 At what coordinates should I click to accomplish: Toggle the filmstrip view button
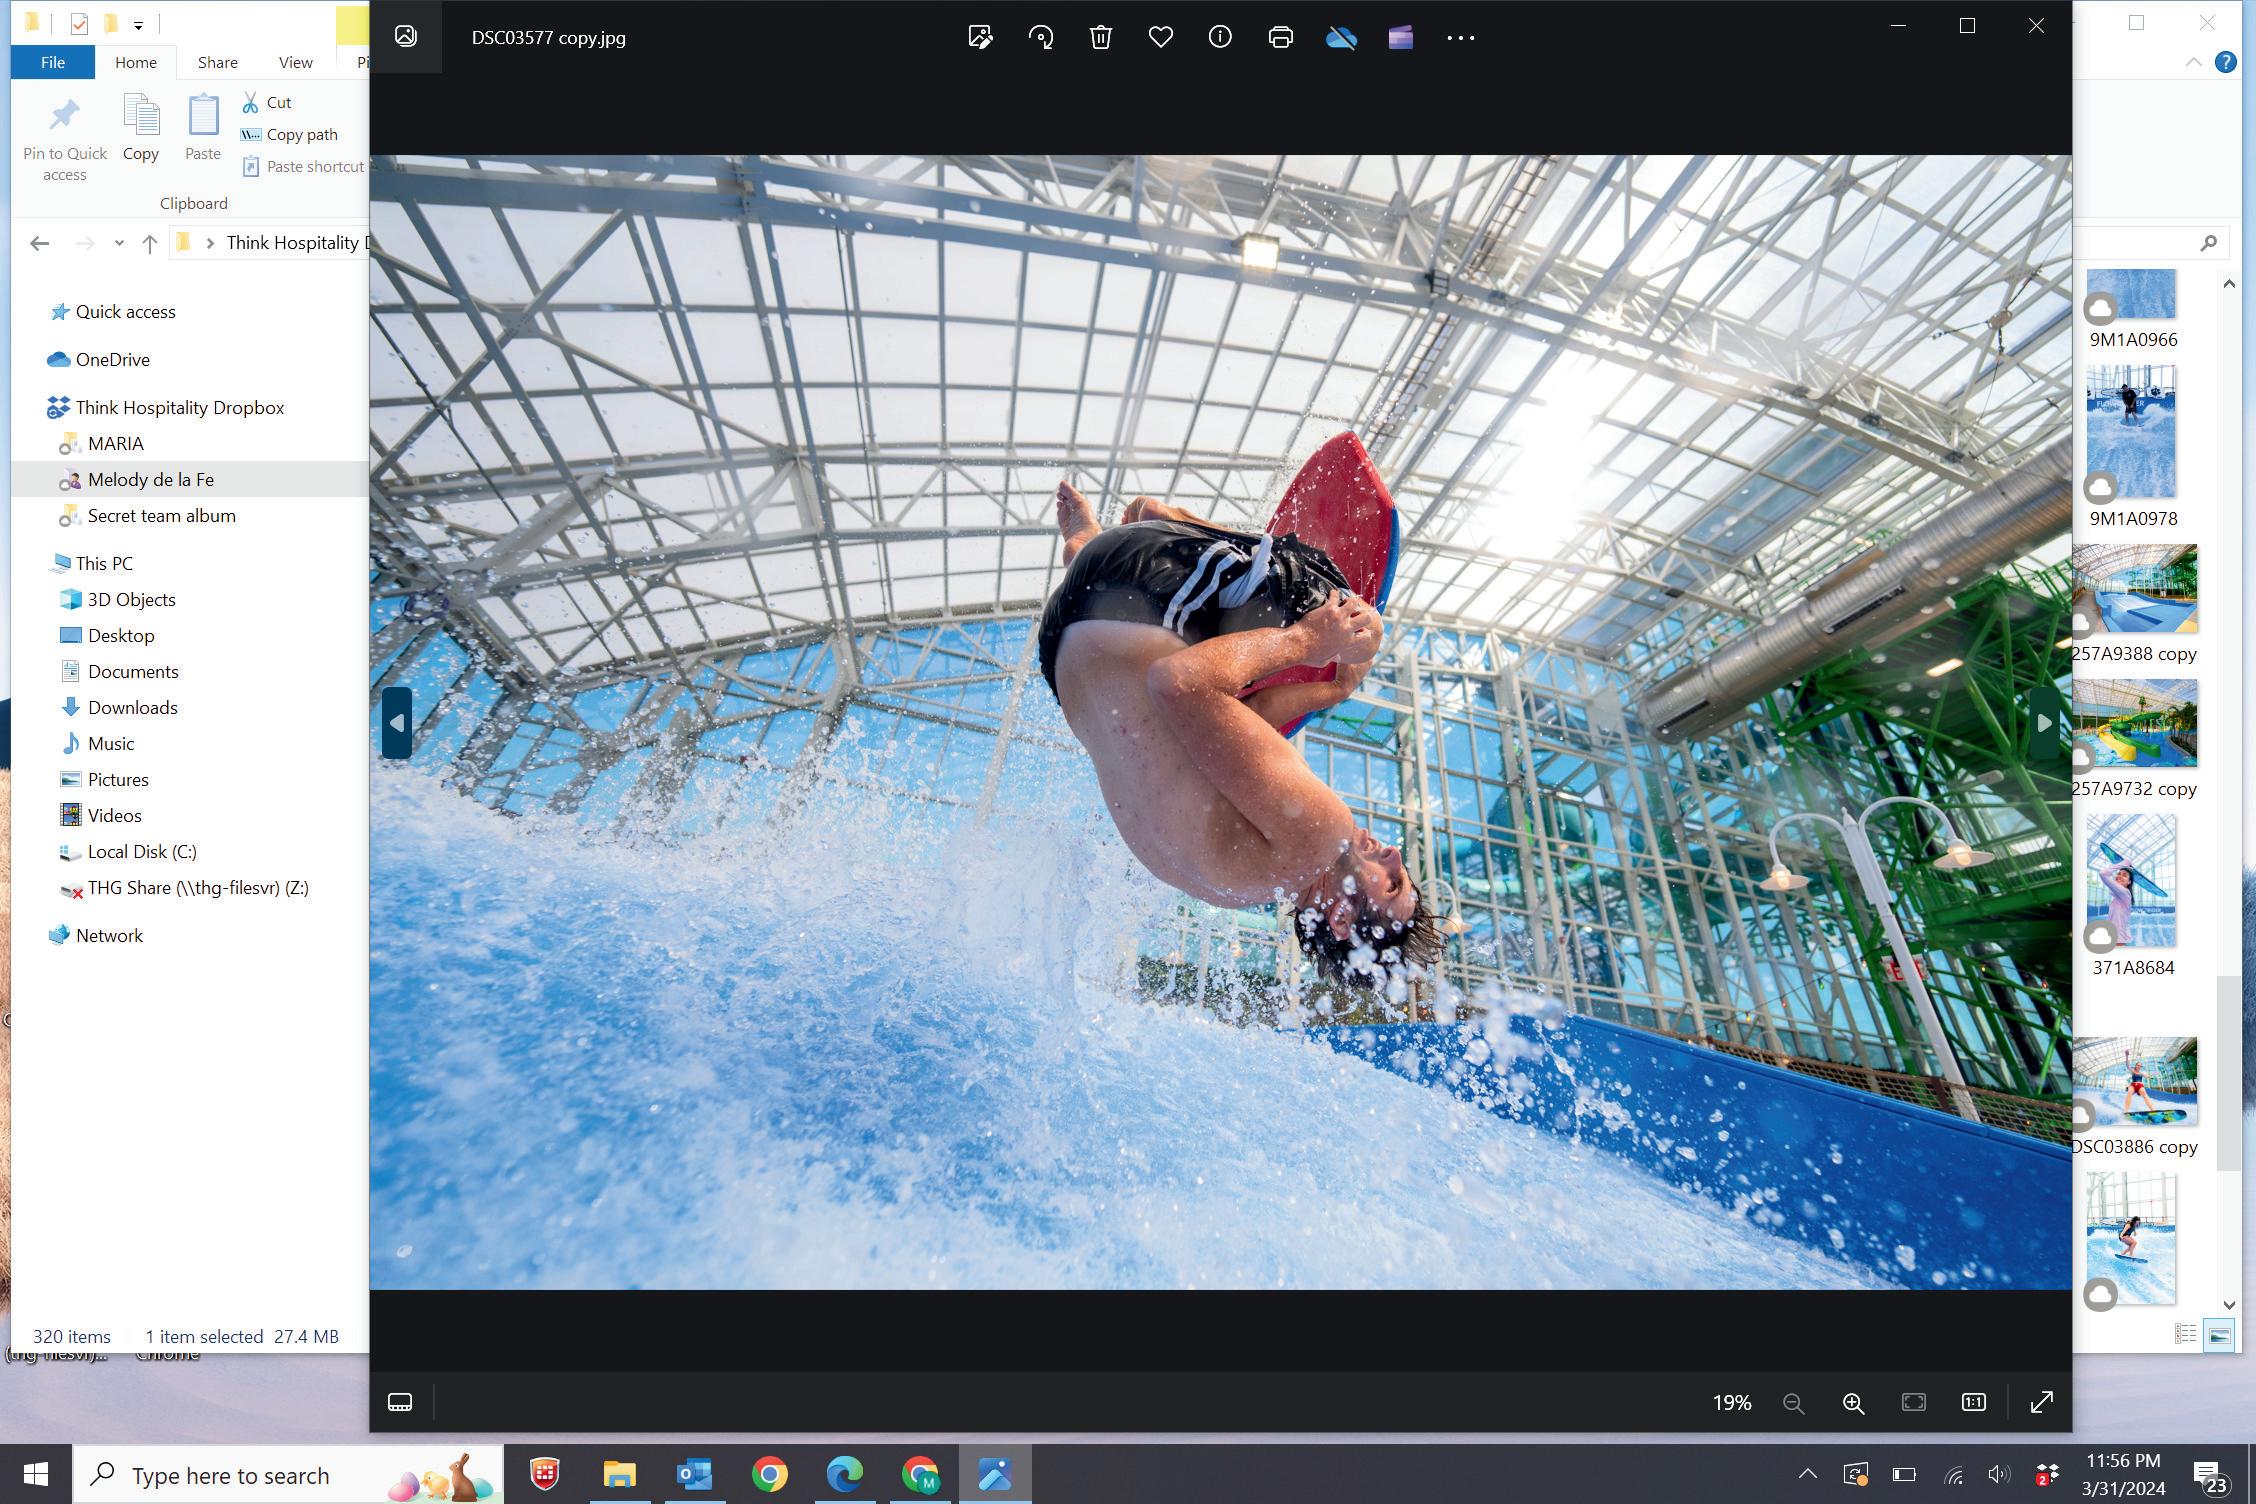click(400, 1402)
